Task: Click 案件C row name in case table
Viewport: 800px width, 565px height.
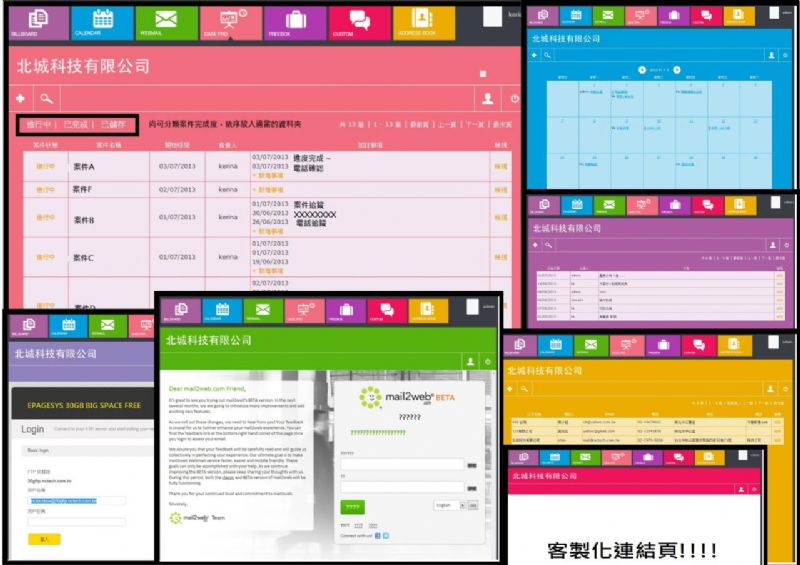Action: coord(83,258)
